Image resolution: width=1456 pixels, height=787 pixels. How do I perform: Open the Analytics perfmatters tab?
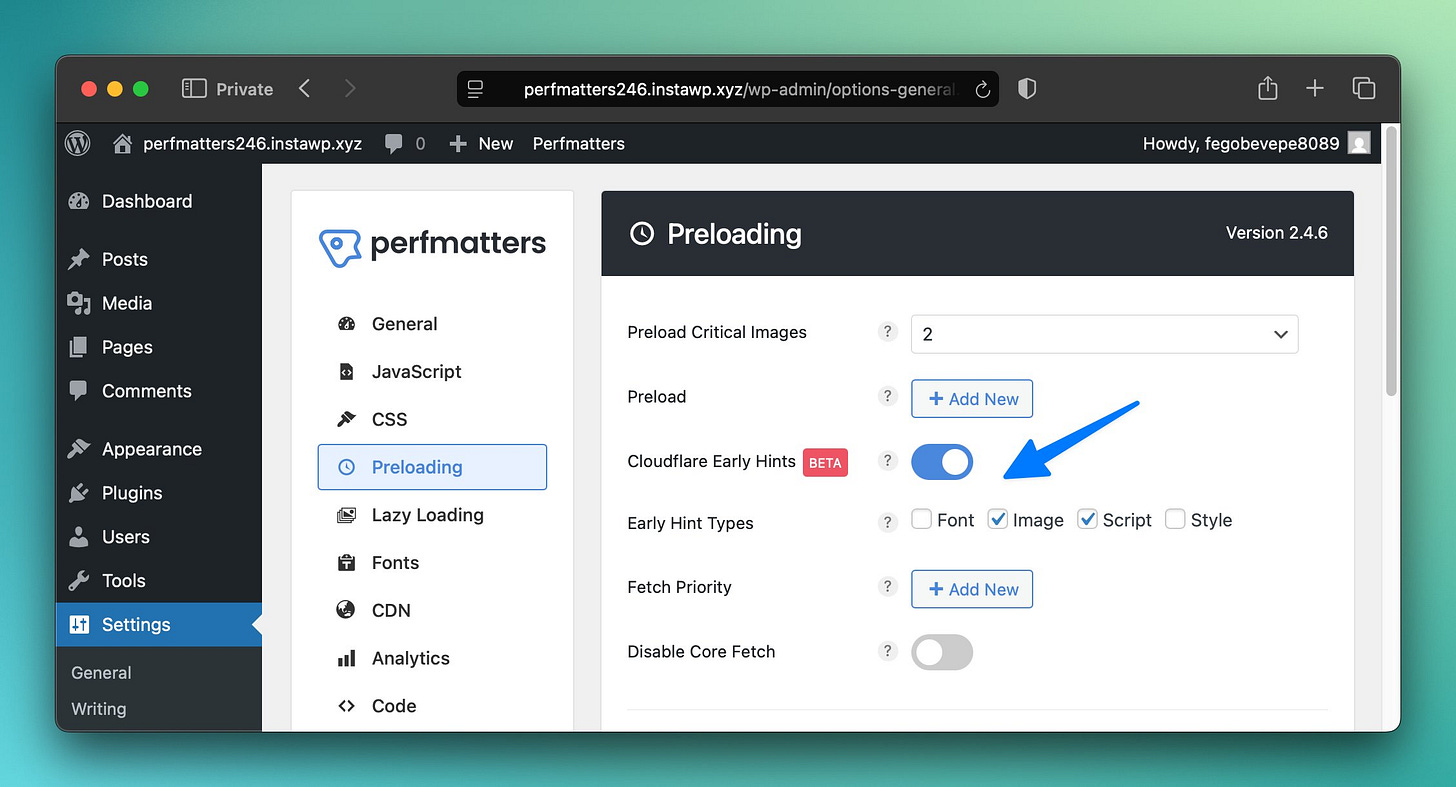(x=432, y=658)
